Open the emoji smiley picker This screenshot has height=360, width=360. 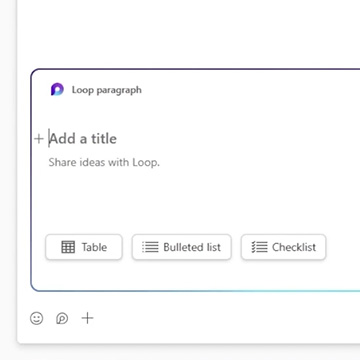pos(37,318)
